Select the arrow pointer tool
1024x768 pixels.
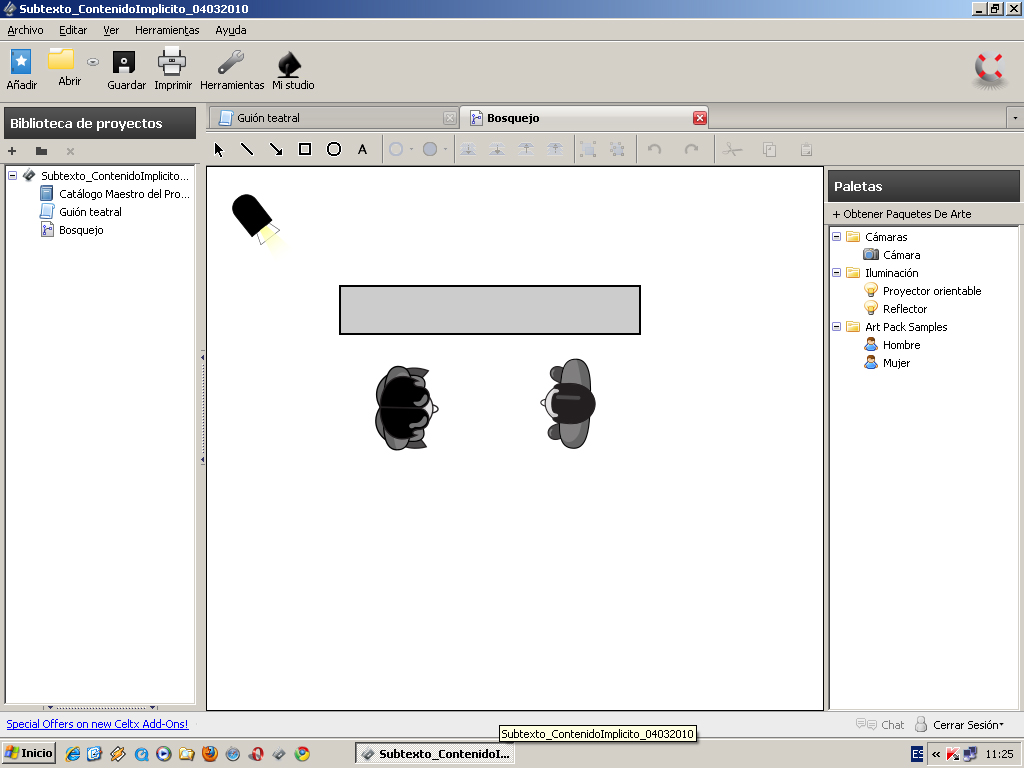(x=220, y=150)
